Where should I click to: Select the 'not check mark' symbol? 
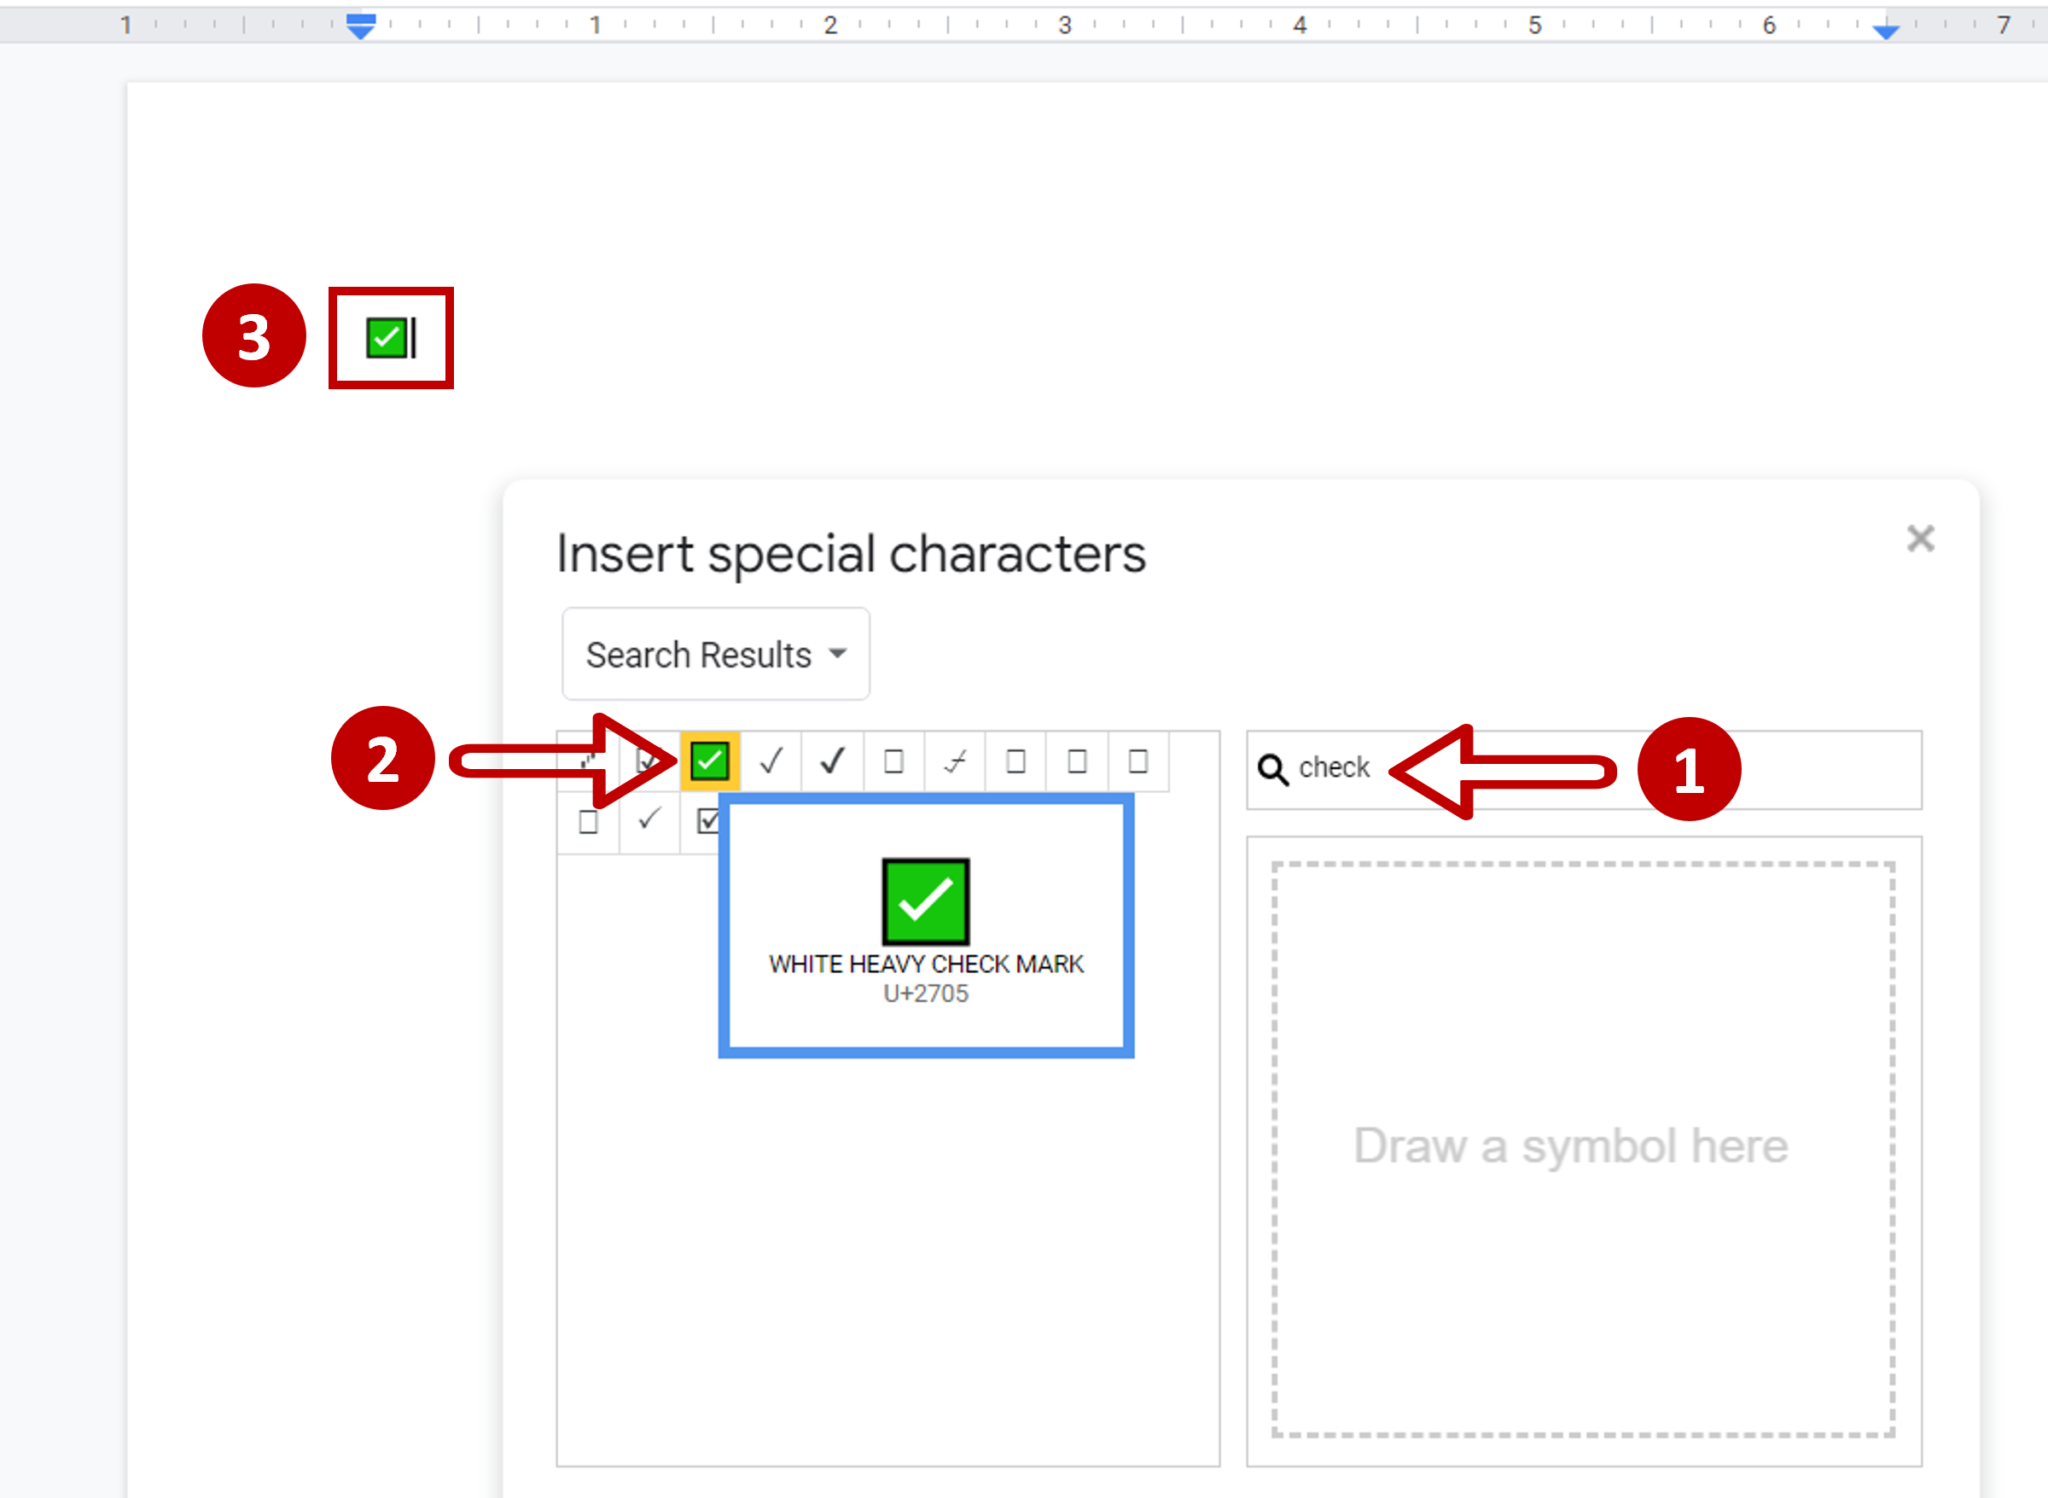coord(953,760)
